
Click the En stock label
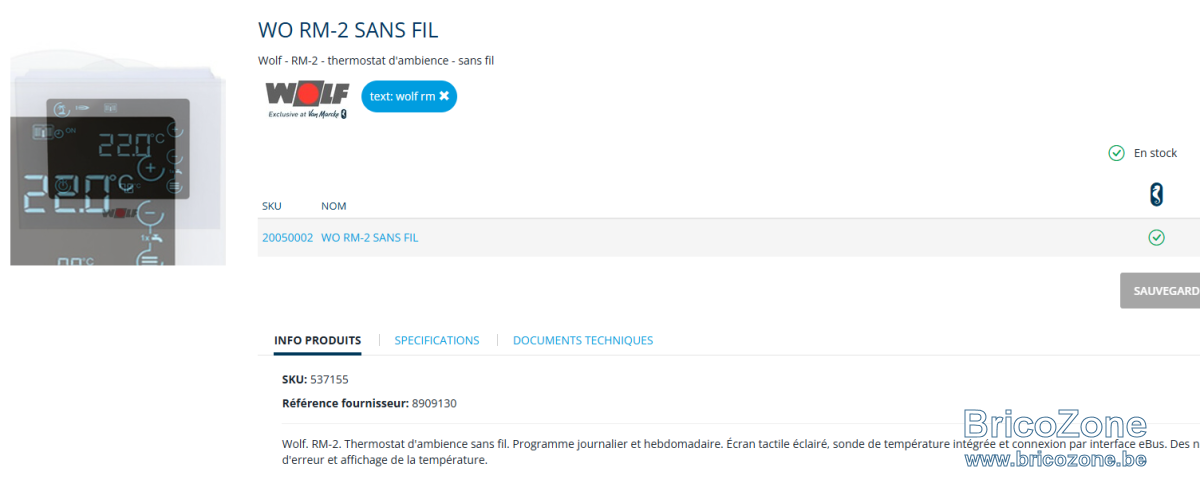[1155, 153]
